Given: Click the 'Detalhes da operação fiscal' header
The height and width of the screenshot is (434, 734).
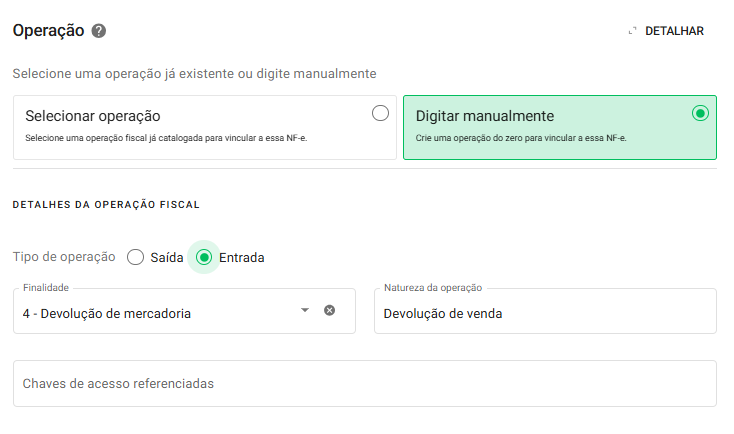Looking at the screenshot, I should pos(106,204).
